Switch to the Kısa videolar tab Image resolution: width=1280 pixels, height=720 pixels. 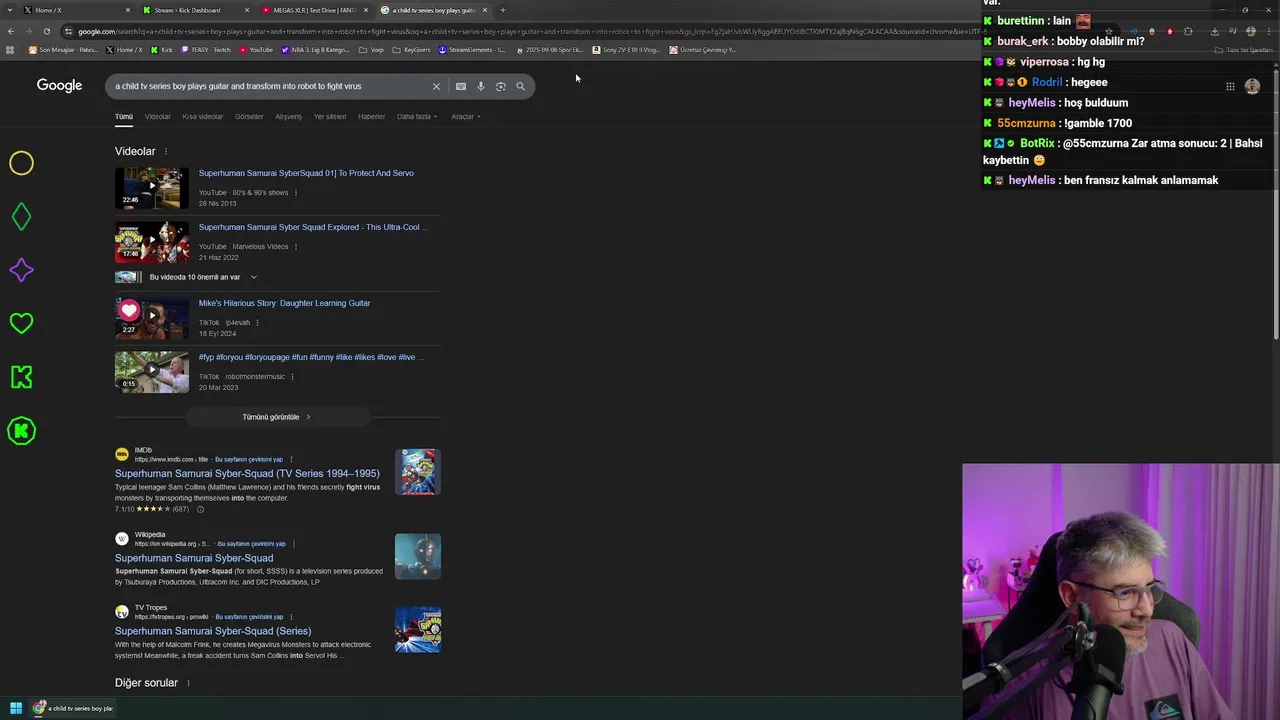203,117
